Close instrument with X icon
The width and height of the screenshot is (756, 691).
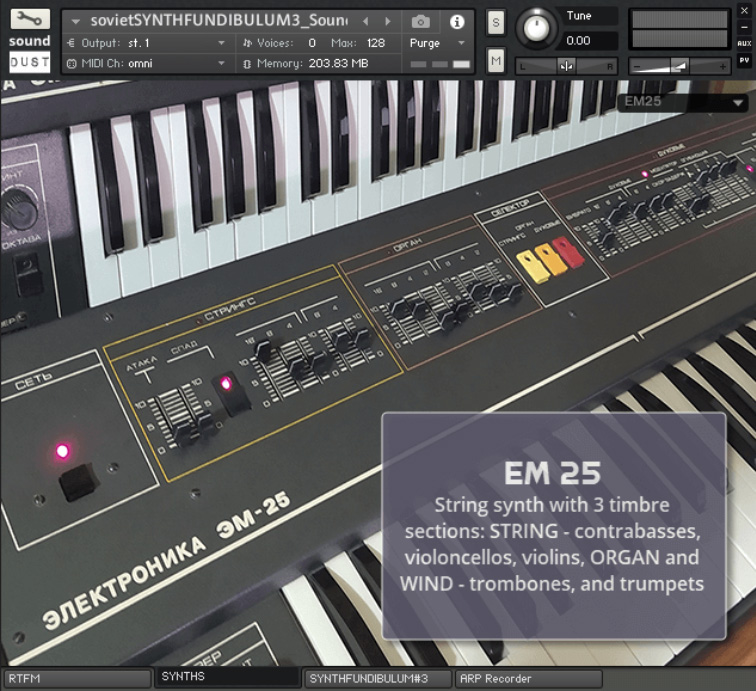(x=744, y=10)
